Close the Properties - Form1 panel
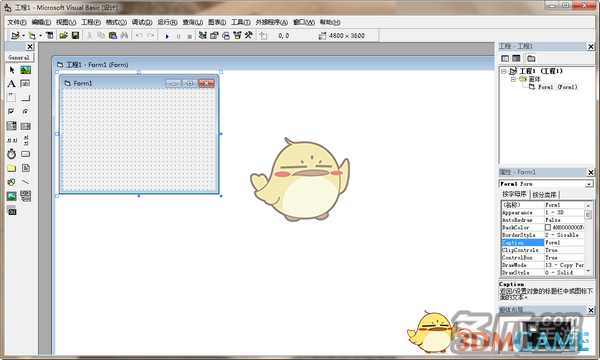The height and width of the screenshot is (360, 600). pyautogui.click(x=591, y=173)
